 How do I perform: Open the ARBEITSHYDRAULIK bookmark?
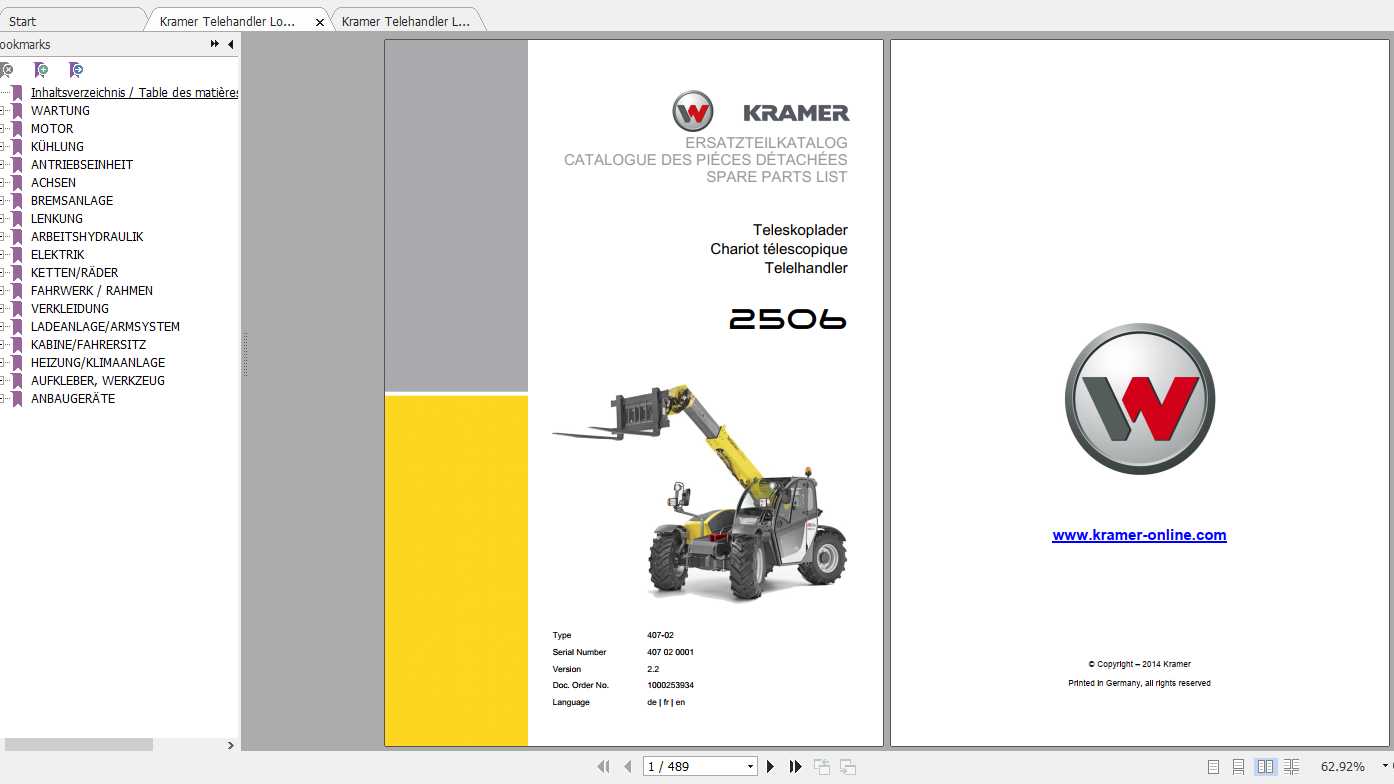click(x=87, y=237)
